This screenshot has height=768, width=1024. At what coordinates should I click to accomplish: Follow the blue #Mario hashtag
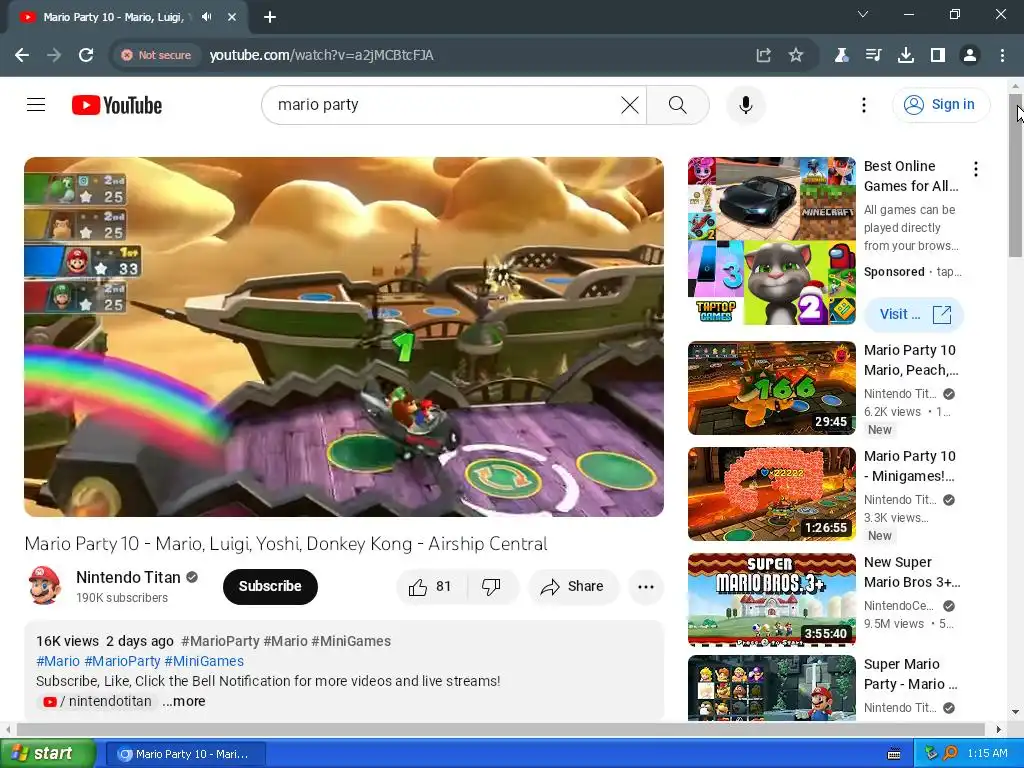coord(58,661)
